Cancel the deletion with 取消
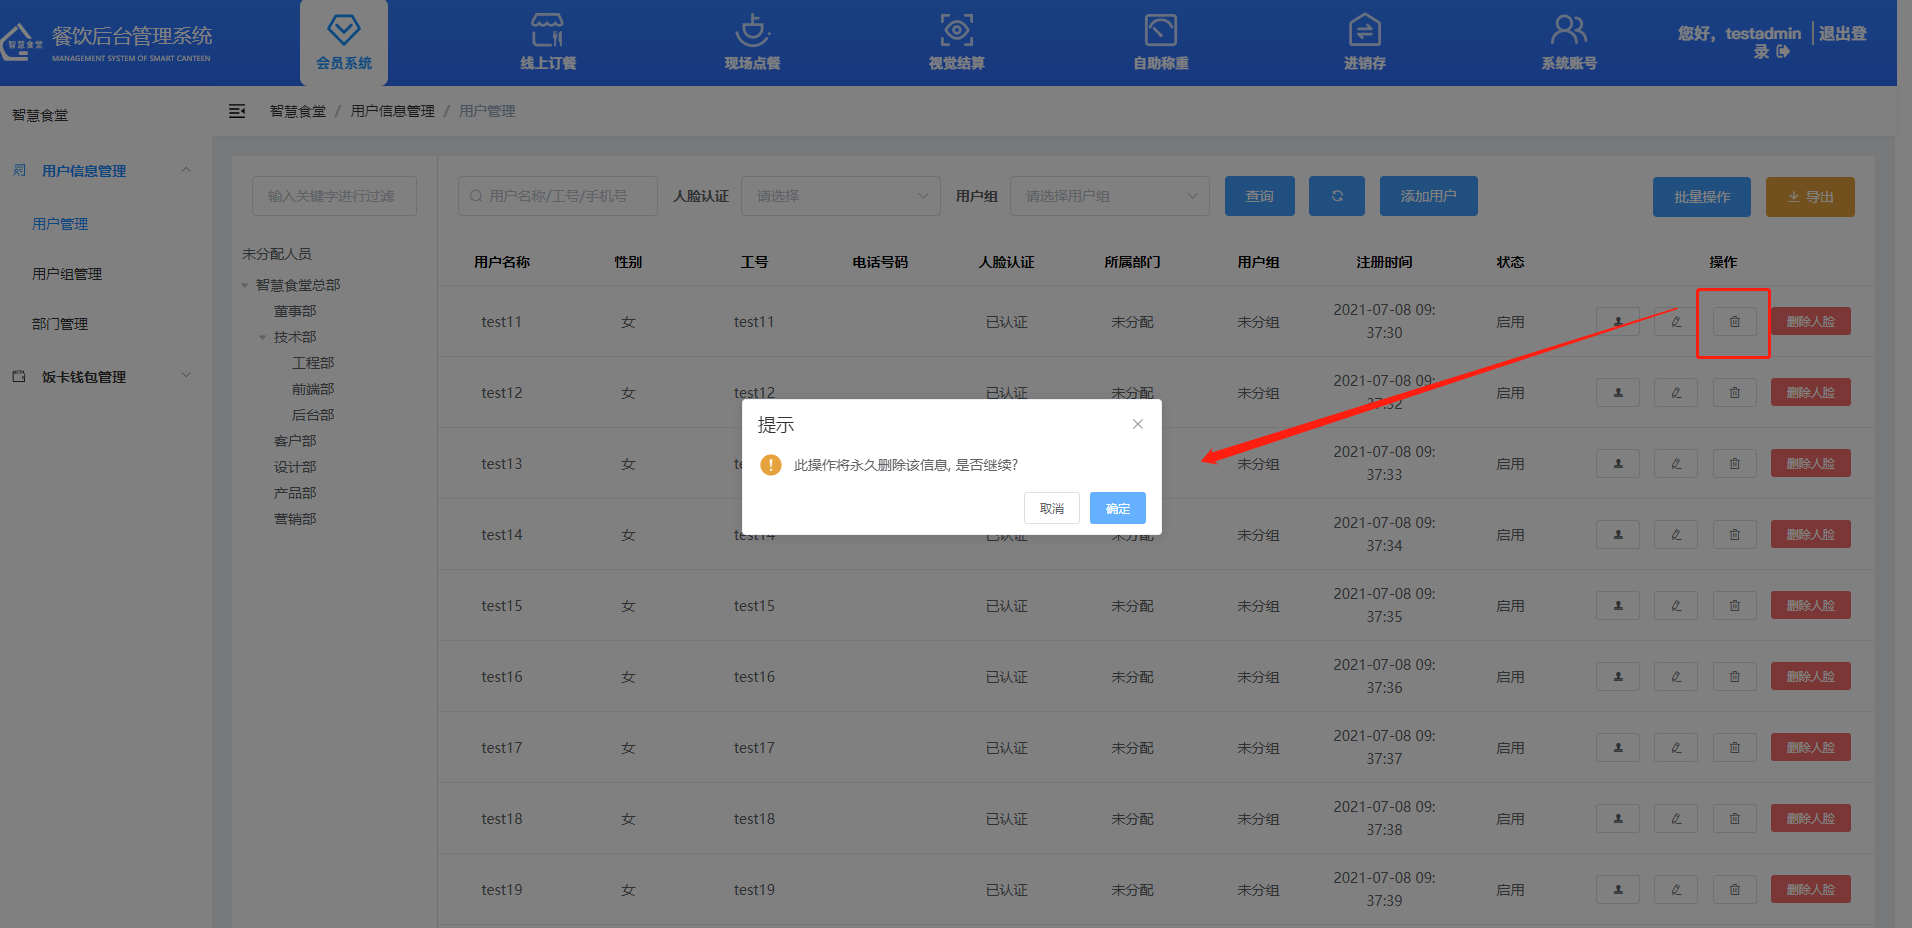The width and height of the screenshot is (1912, 928). [x=1051, y=508]
